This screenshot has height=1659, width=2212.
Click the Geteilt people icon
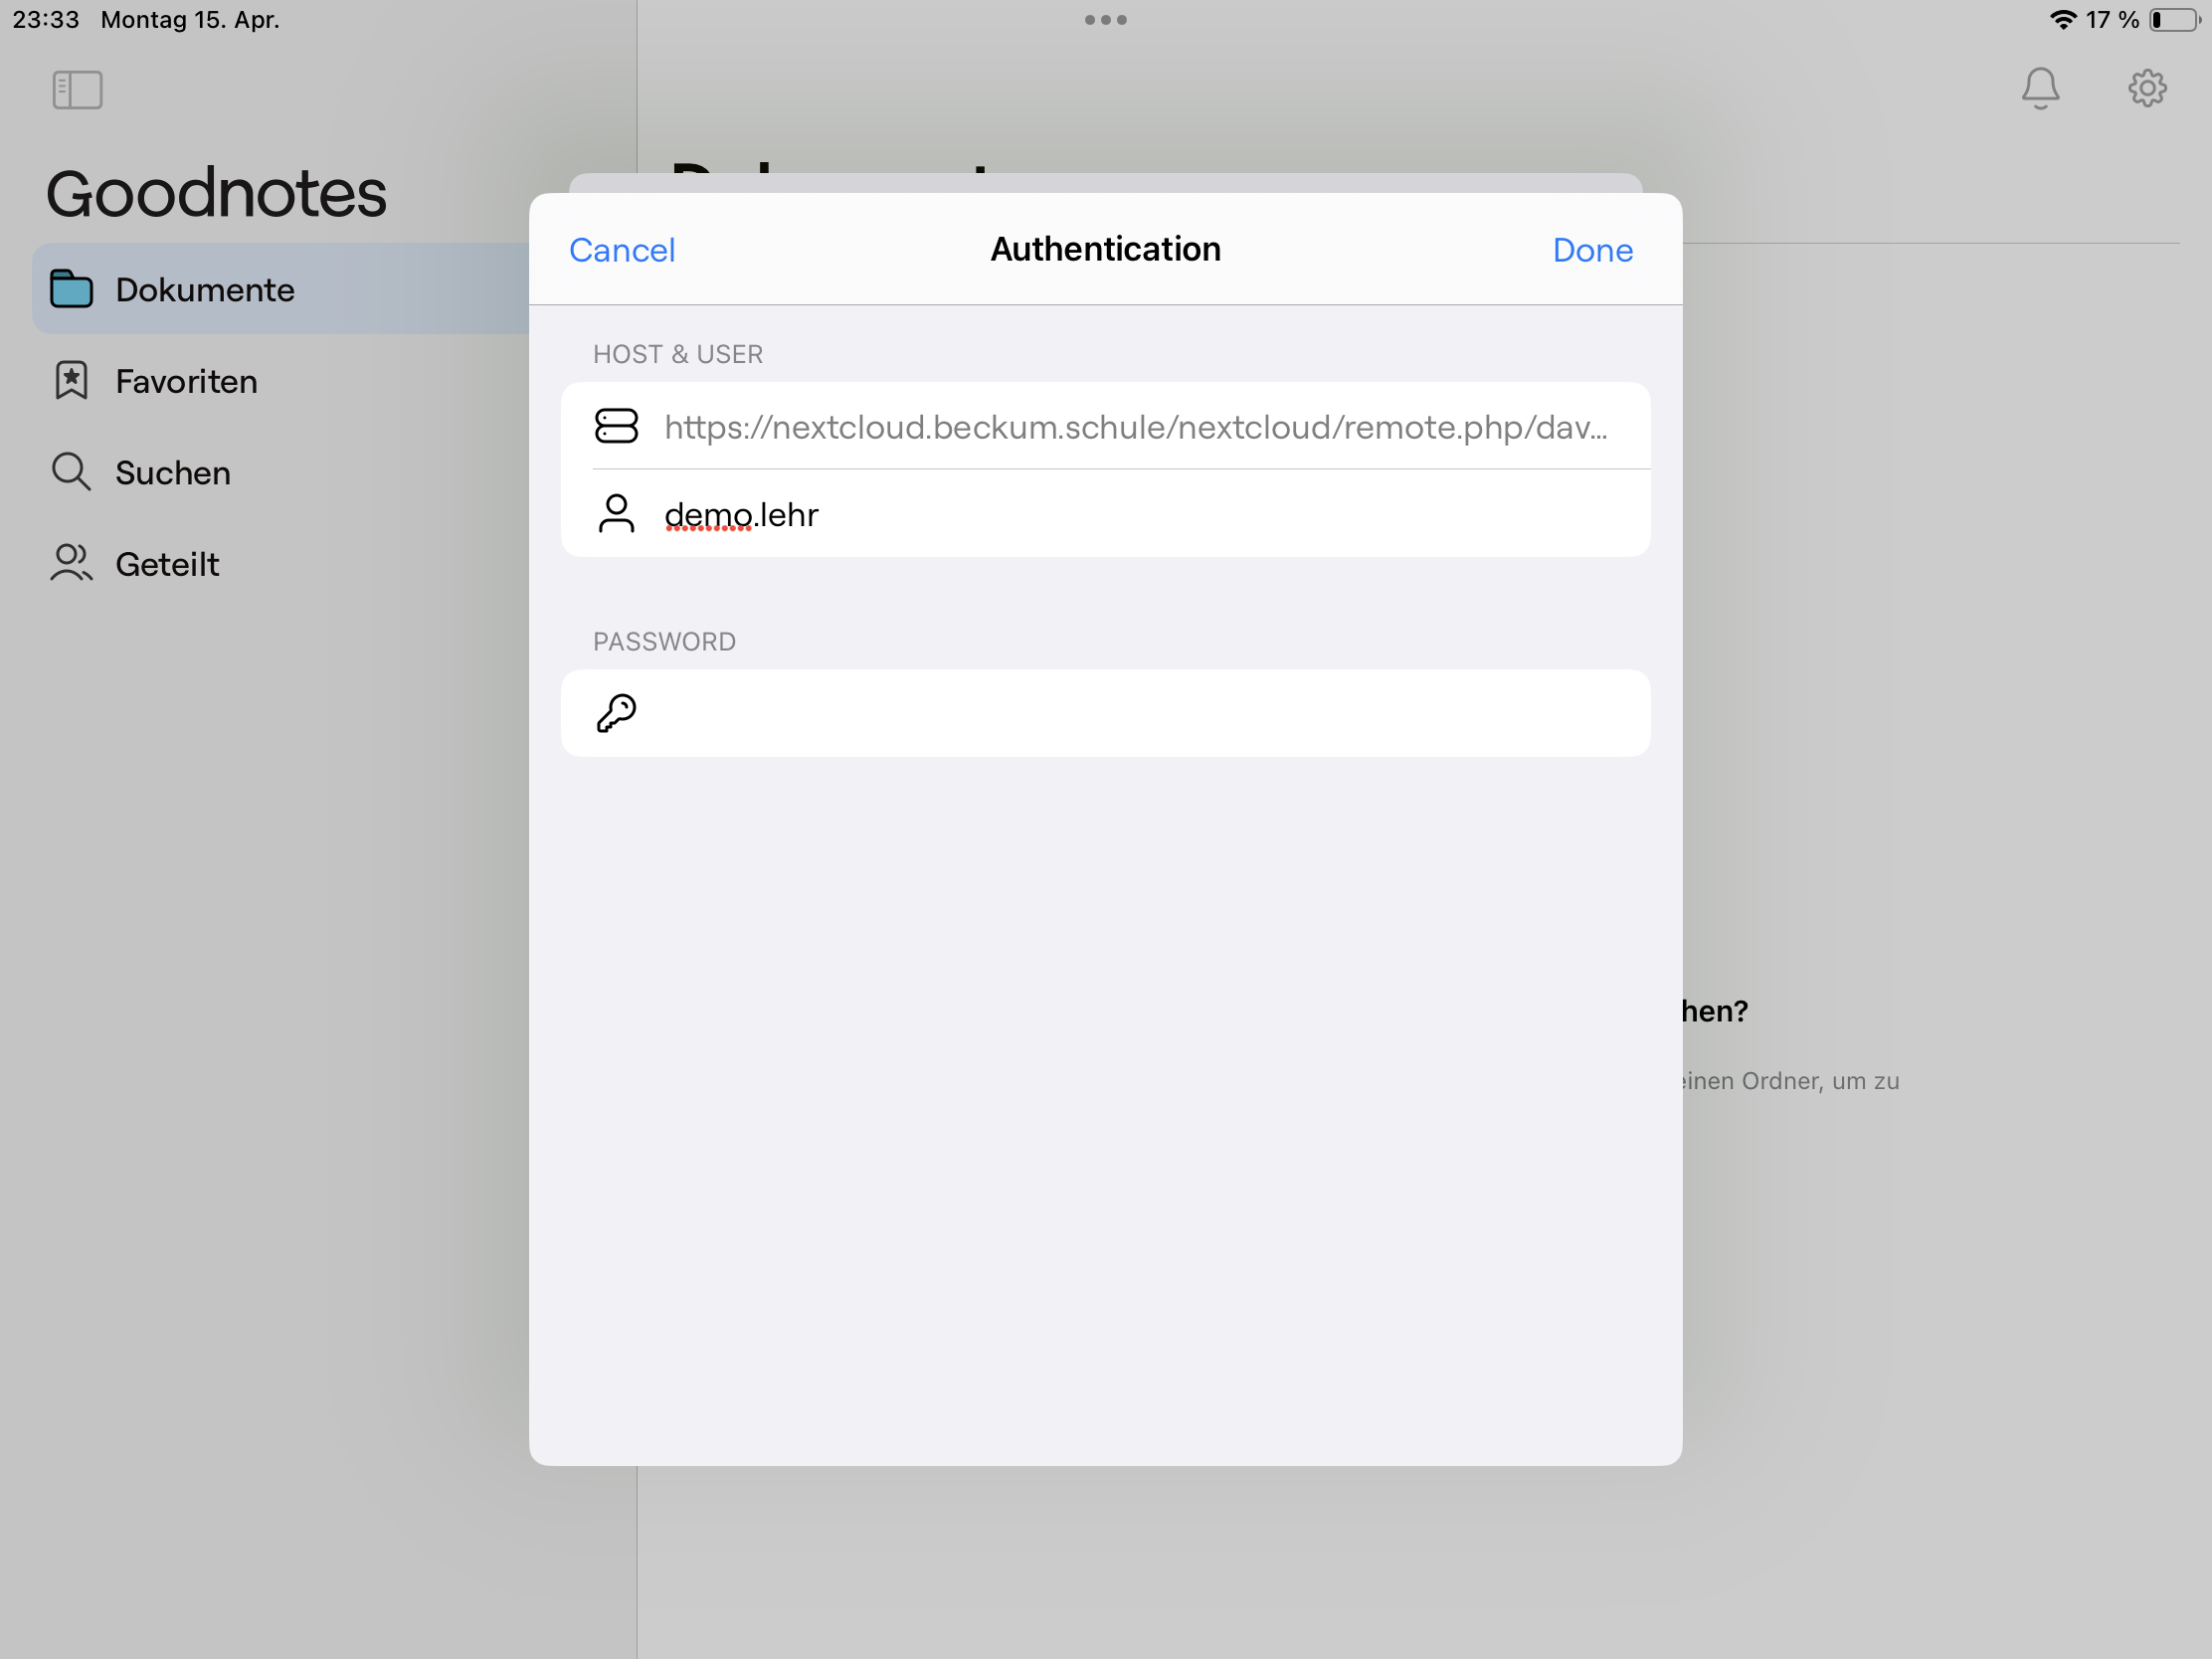pos(71,563)
